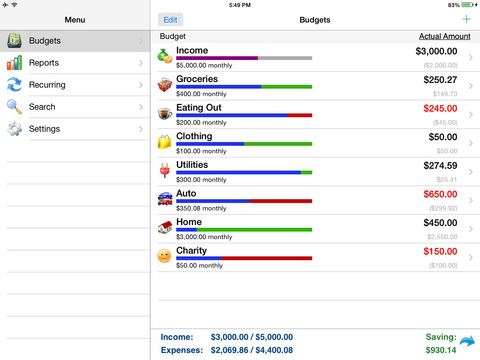
Task: Check the battery indicator in status bar
Action: [467, 5]
